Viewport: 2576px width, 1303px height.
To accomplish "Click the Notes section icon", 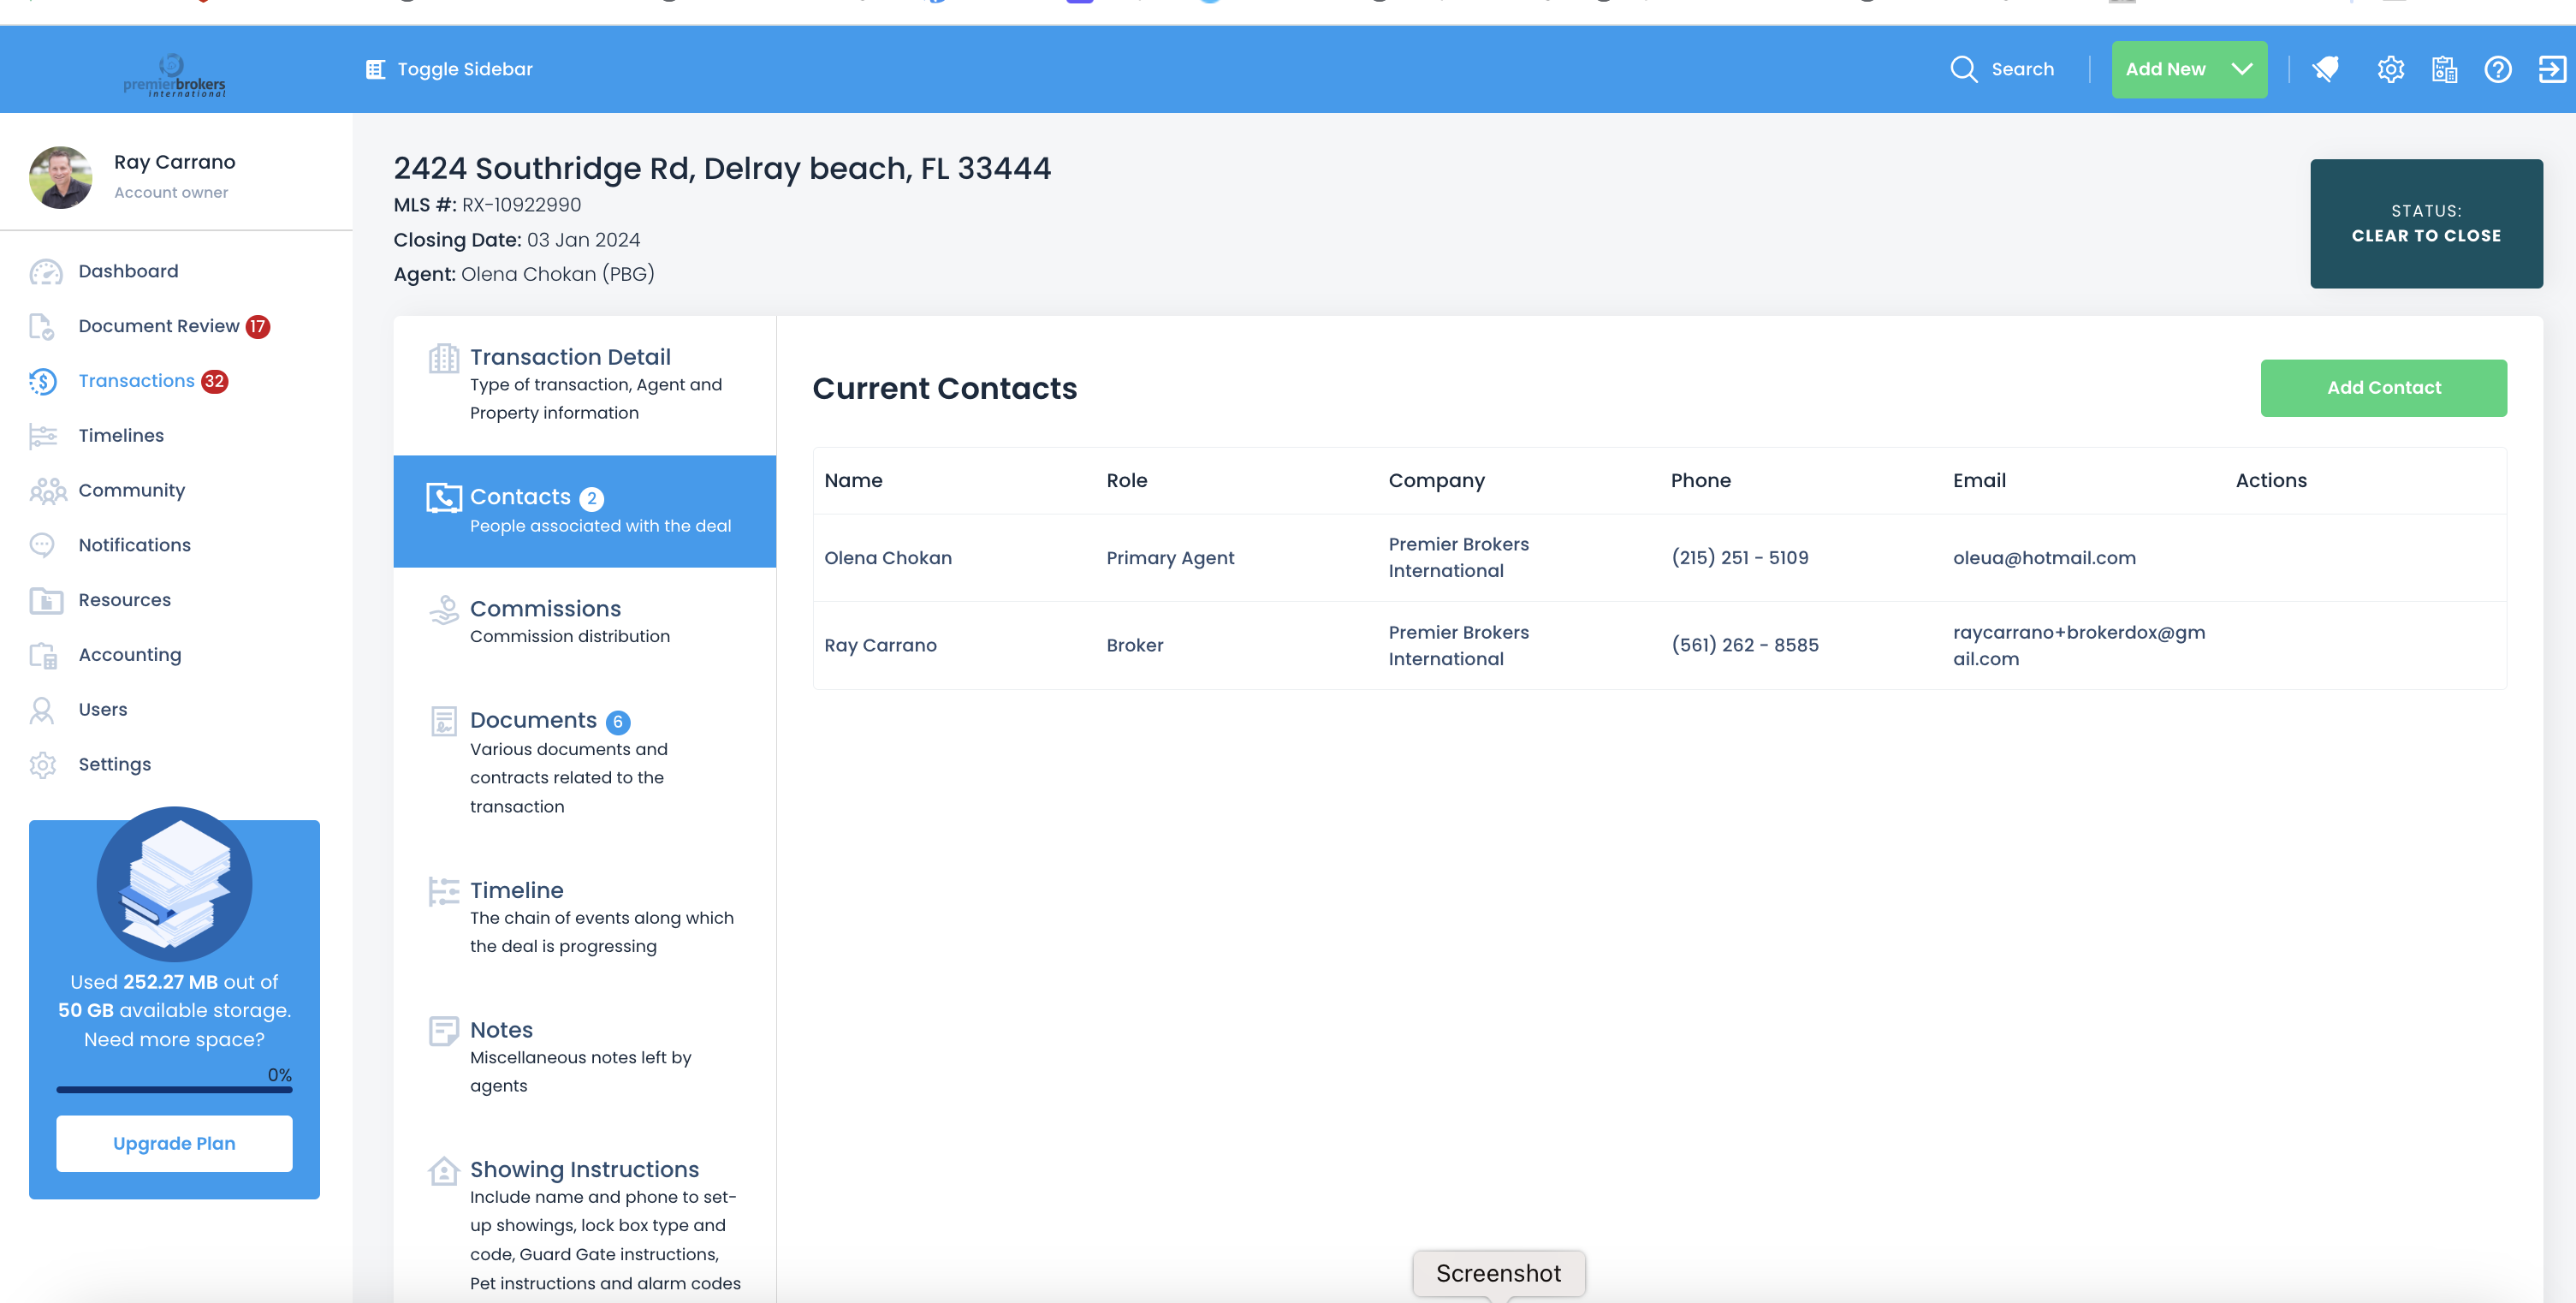I will [443, 1030].
